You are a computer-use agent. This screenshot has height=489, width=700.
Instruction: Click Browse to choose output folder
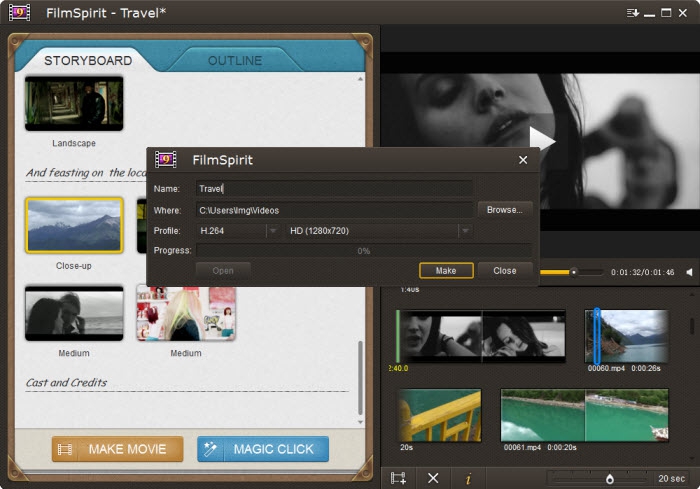click(x=505, y=210)
